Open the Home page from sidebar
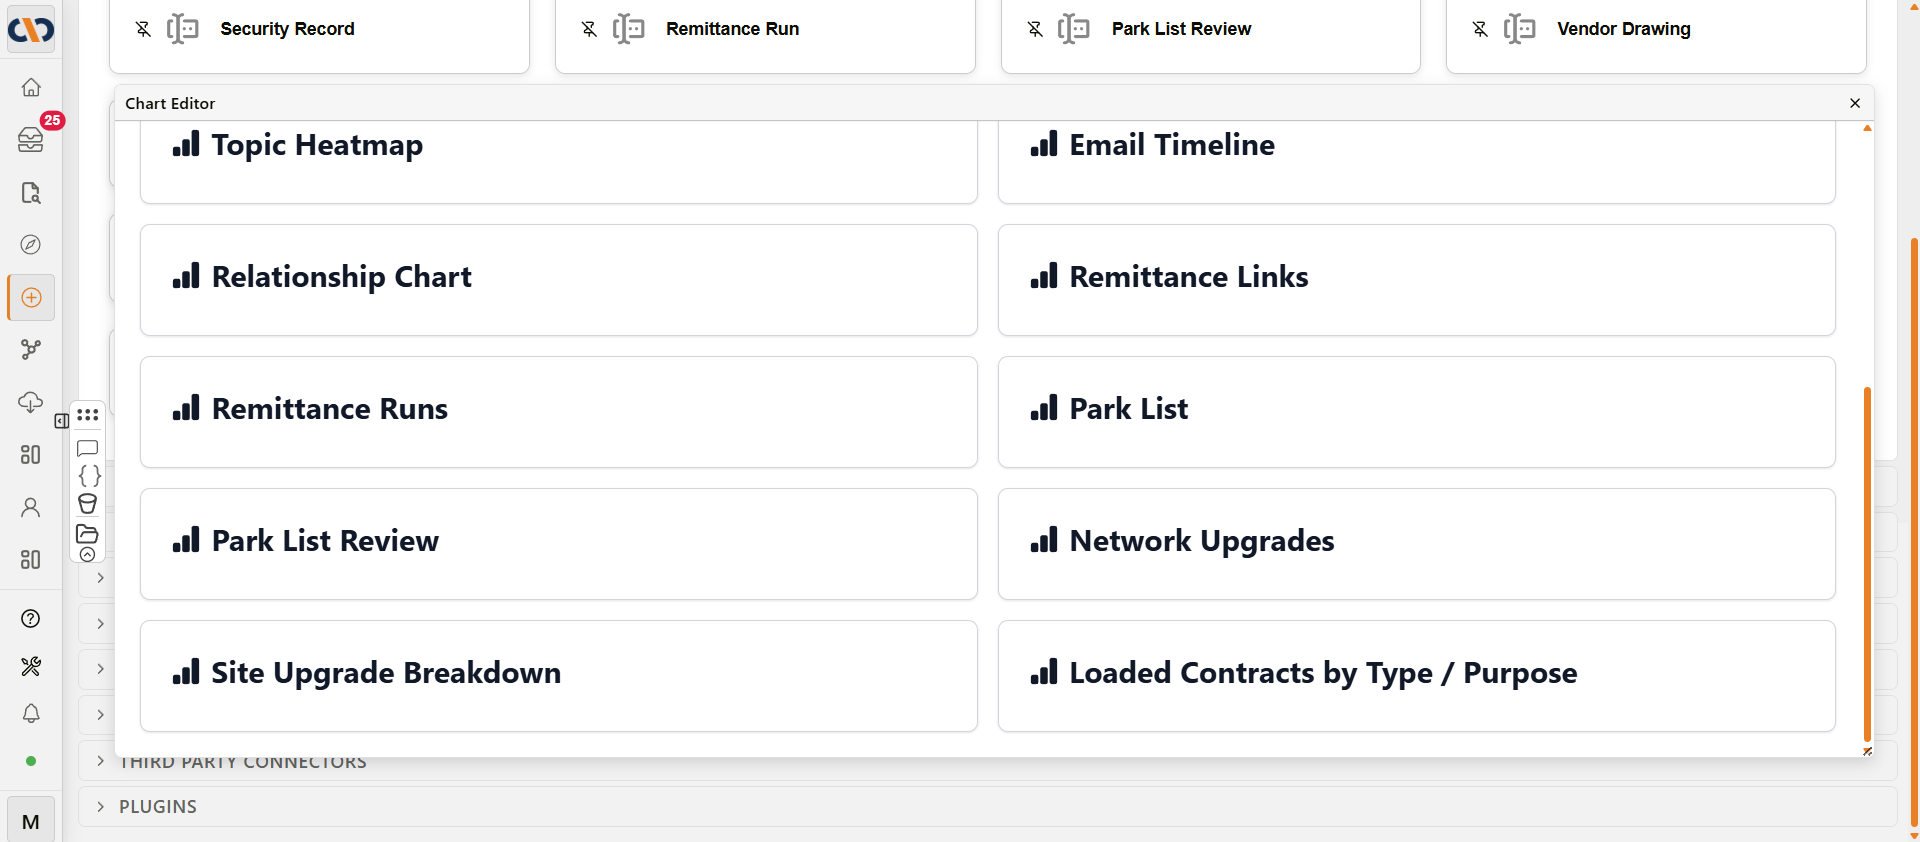 [x=31, y=87]
